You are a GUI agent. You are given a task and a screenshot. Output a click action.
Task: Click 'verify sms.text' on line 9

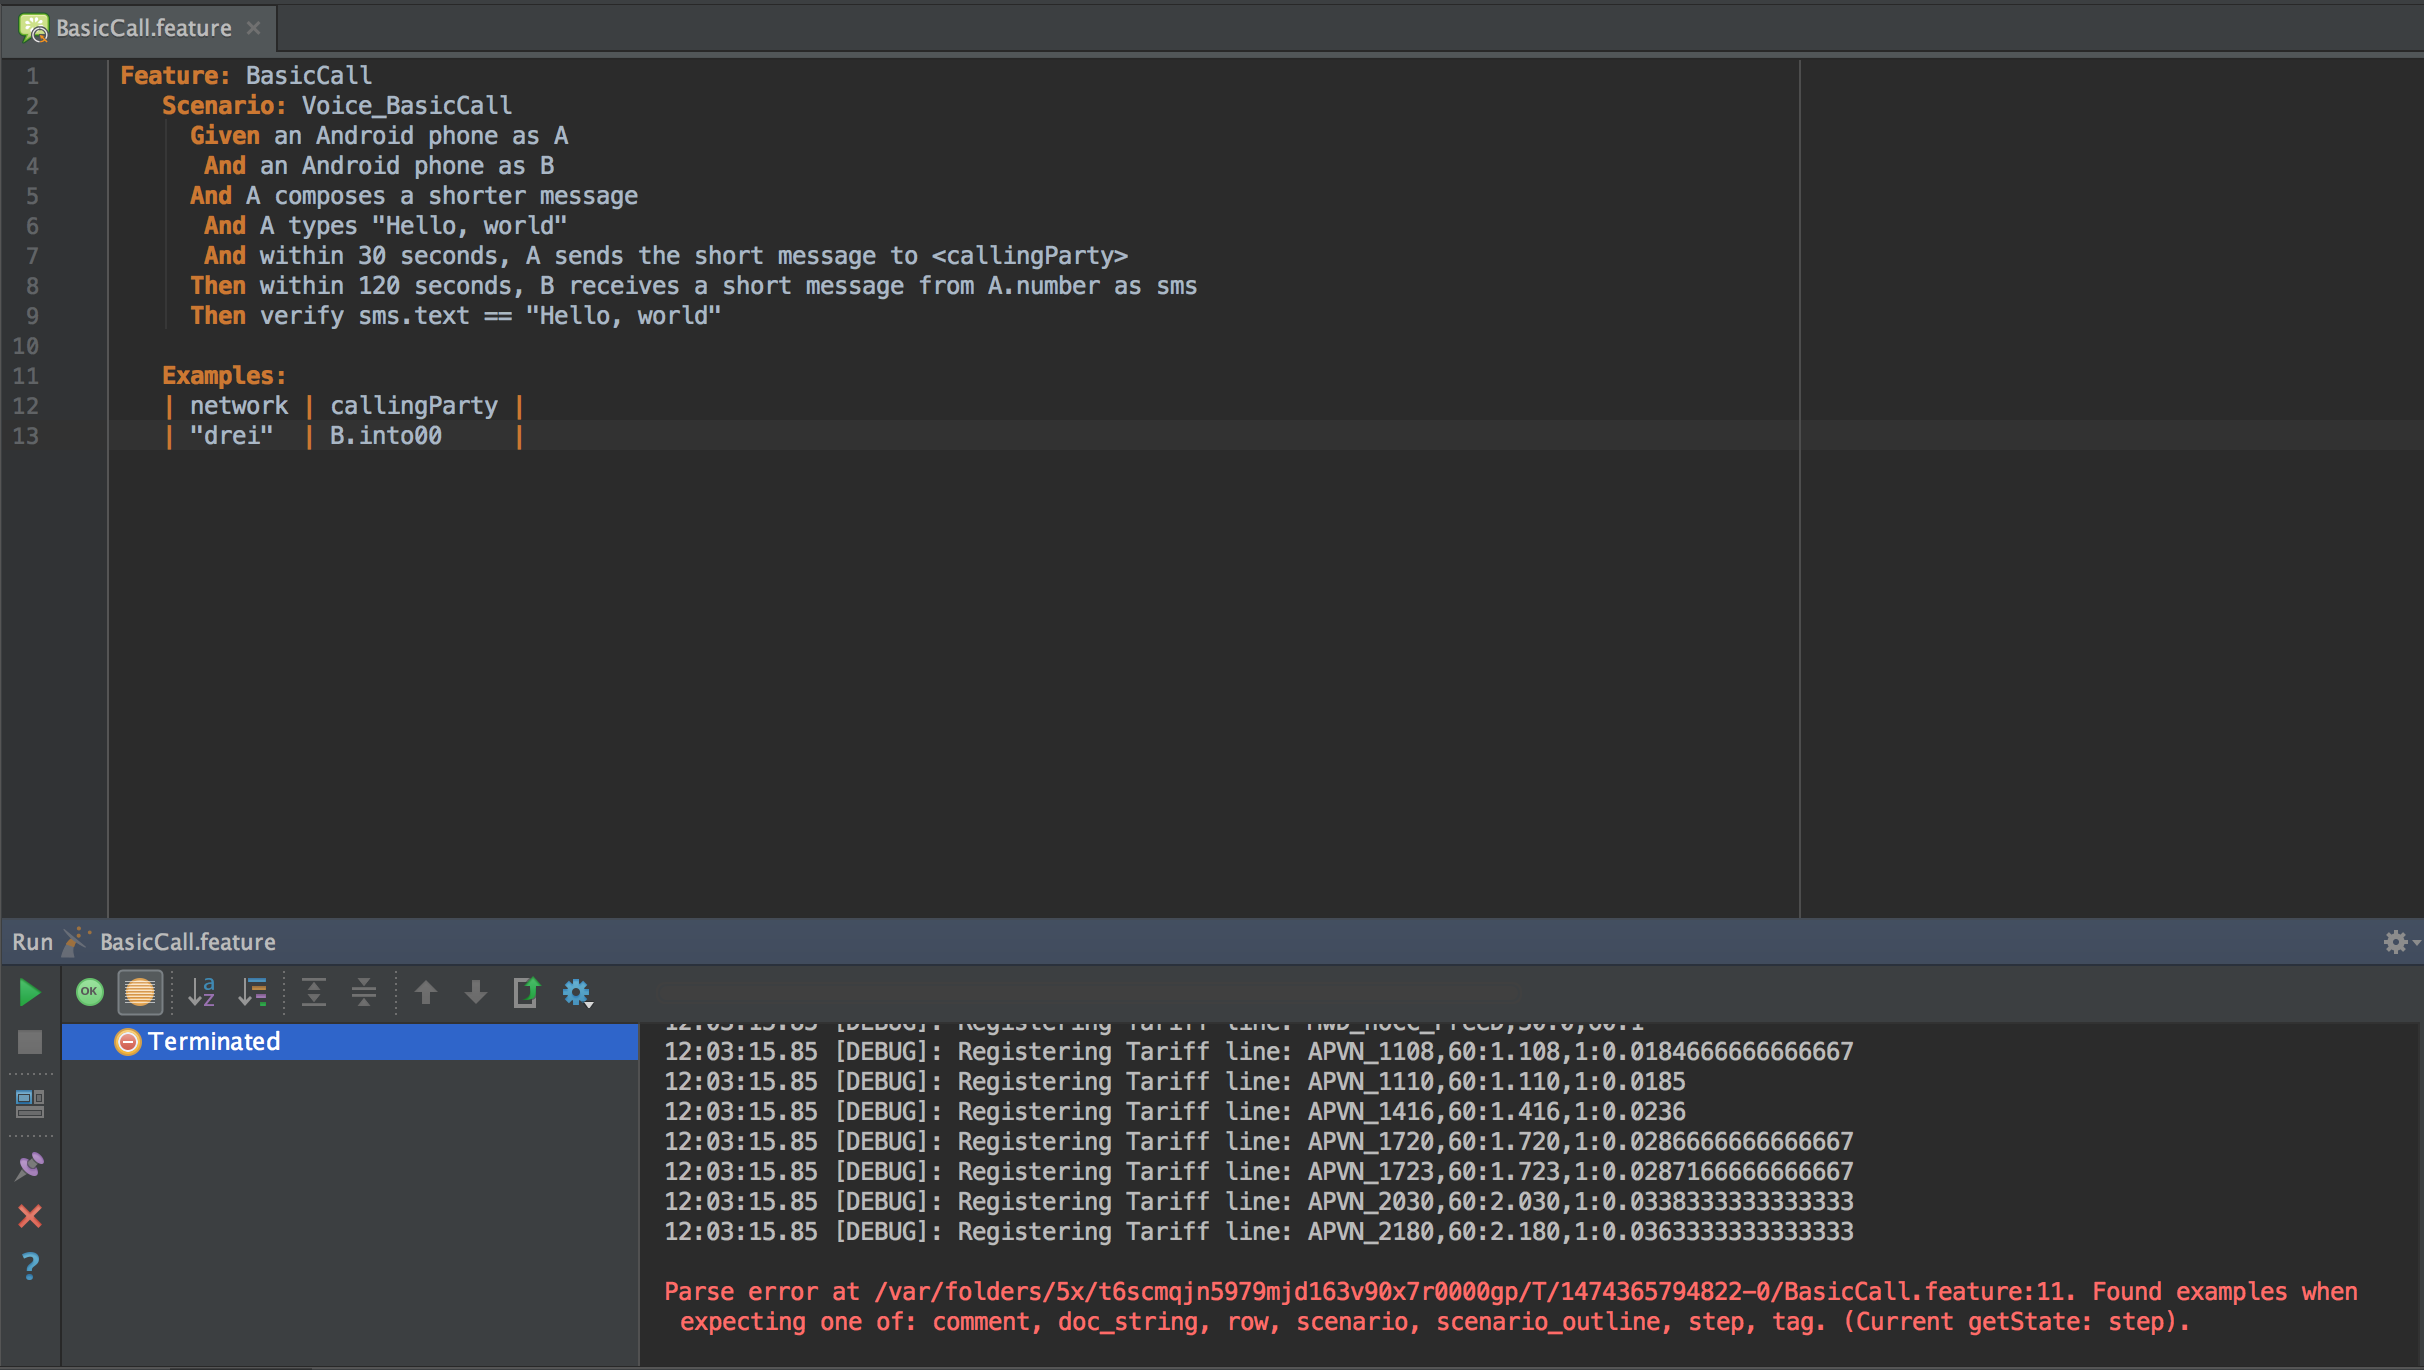click(364, 315)
